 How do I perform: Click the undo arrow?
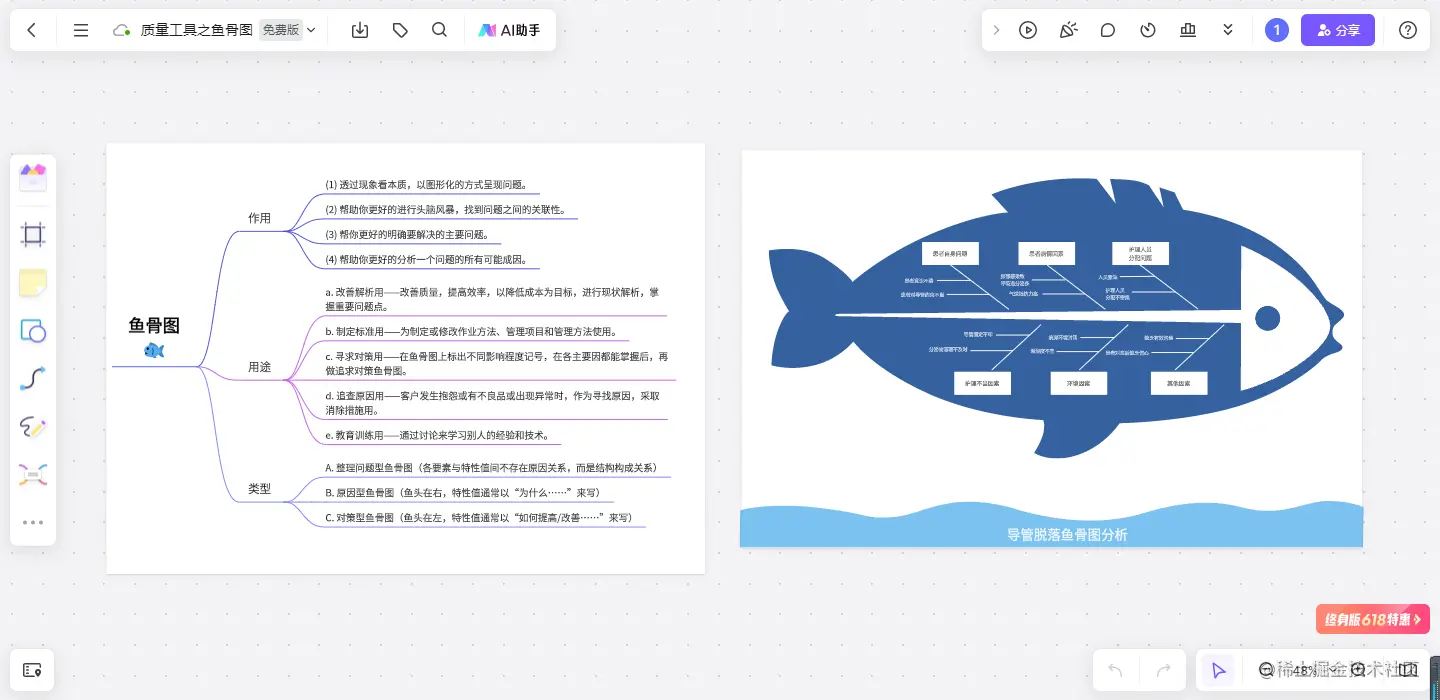click(1116, 670)
